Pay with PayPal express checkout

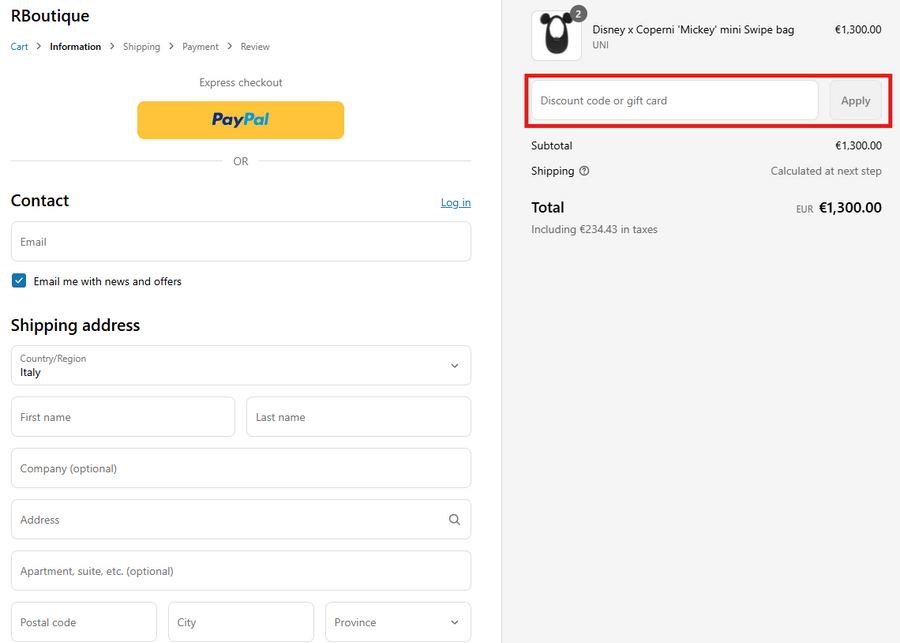click(x=240, y=120)
